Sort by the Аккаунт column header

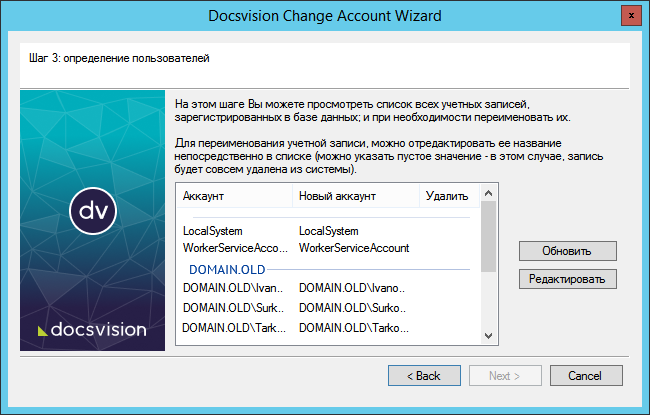coord(233,196)
